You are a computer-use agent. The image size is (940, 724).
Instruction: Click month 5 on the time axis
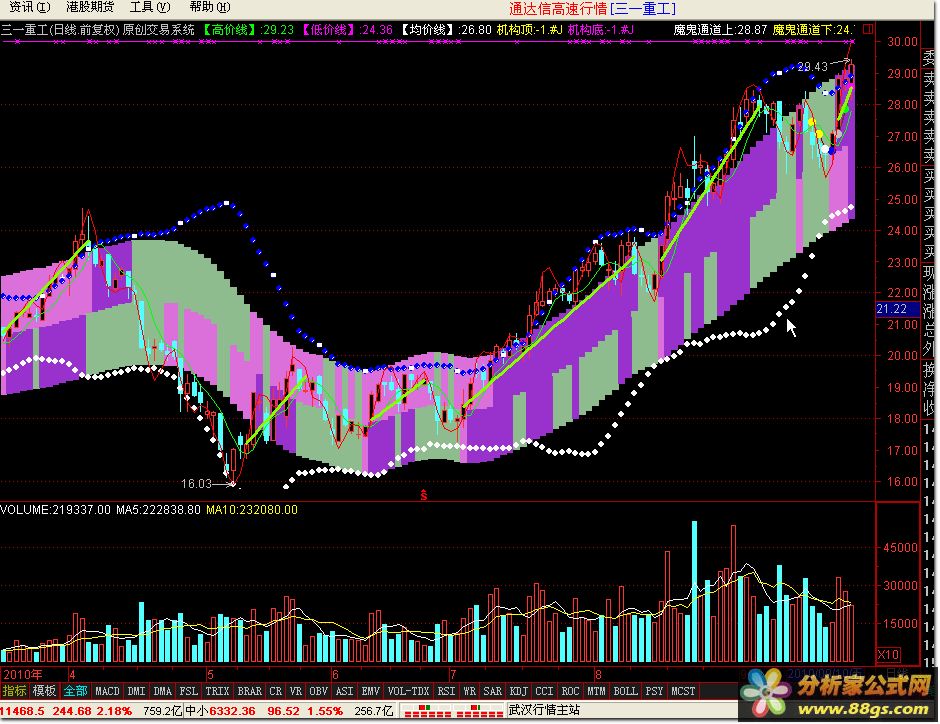pos(210,674)
